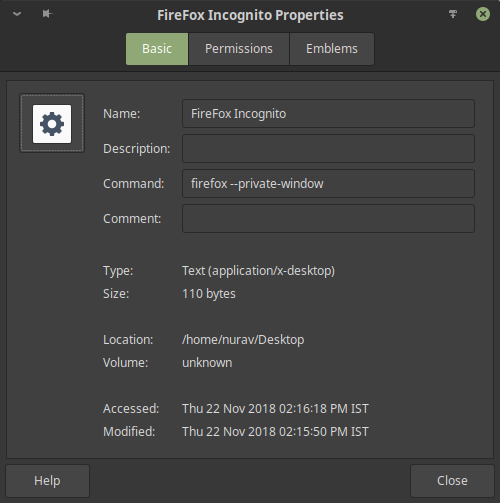Open the Emblems tab

[332, 49]
